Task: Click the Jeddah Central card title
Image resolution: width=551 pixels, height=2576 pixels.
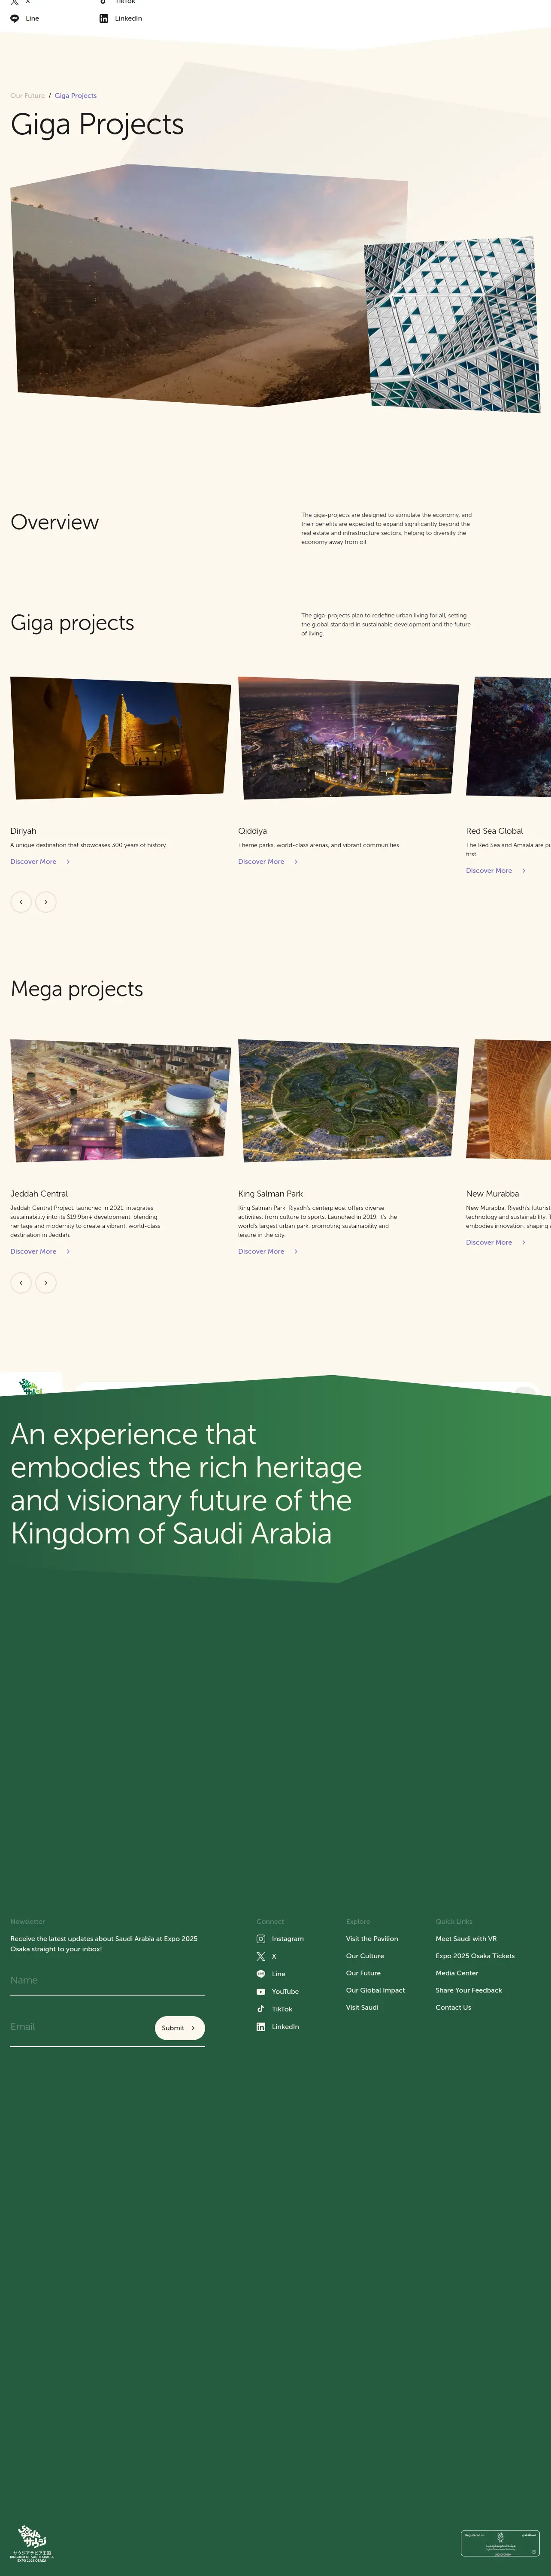Action: click(x=39, y=1194)
